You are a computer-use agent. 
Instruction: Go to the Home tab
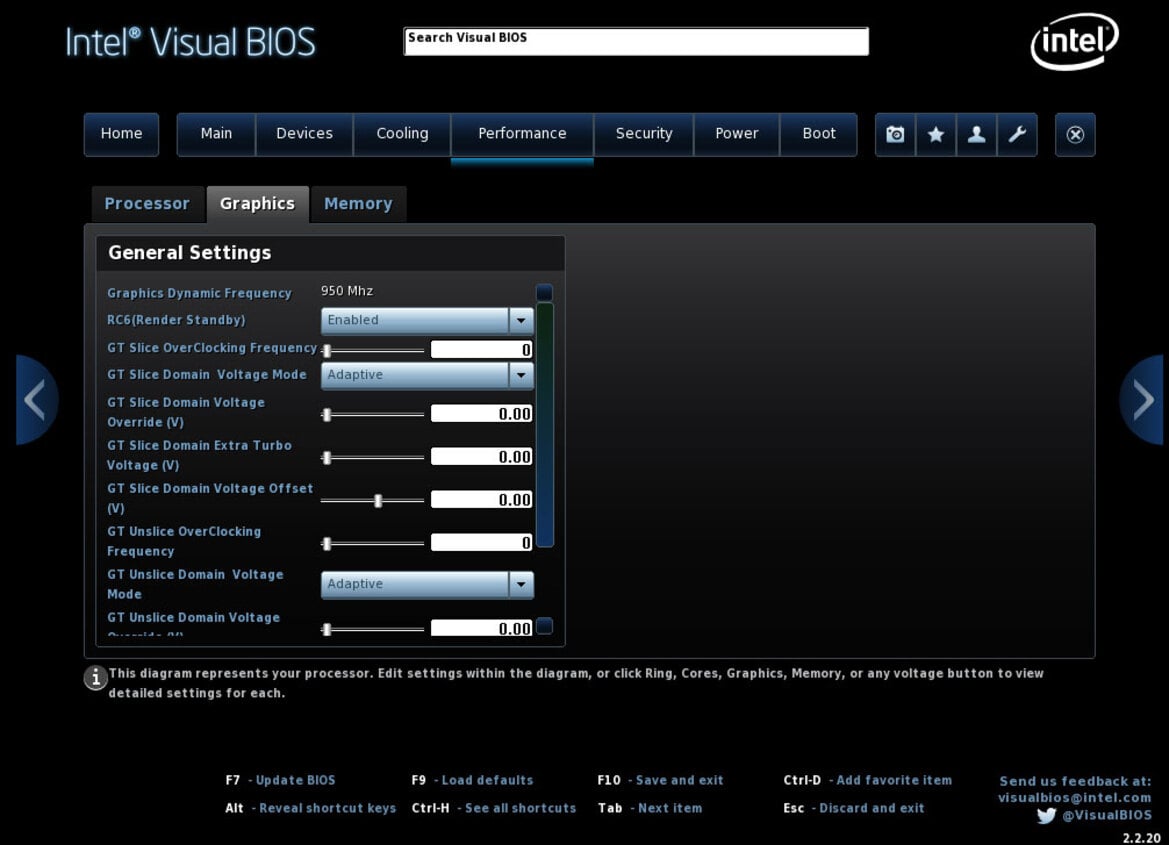point(122,133)
